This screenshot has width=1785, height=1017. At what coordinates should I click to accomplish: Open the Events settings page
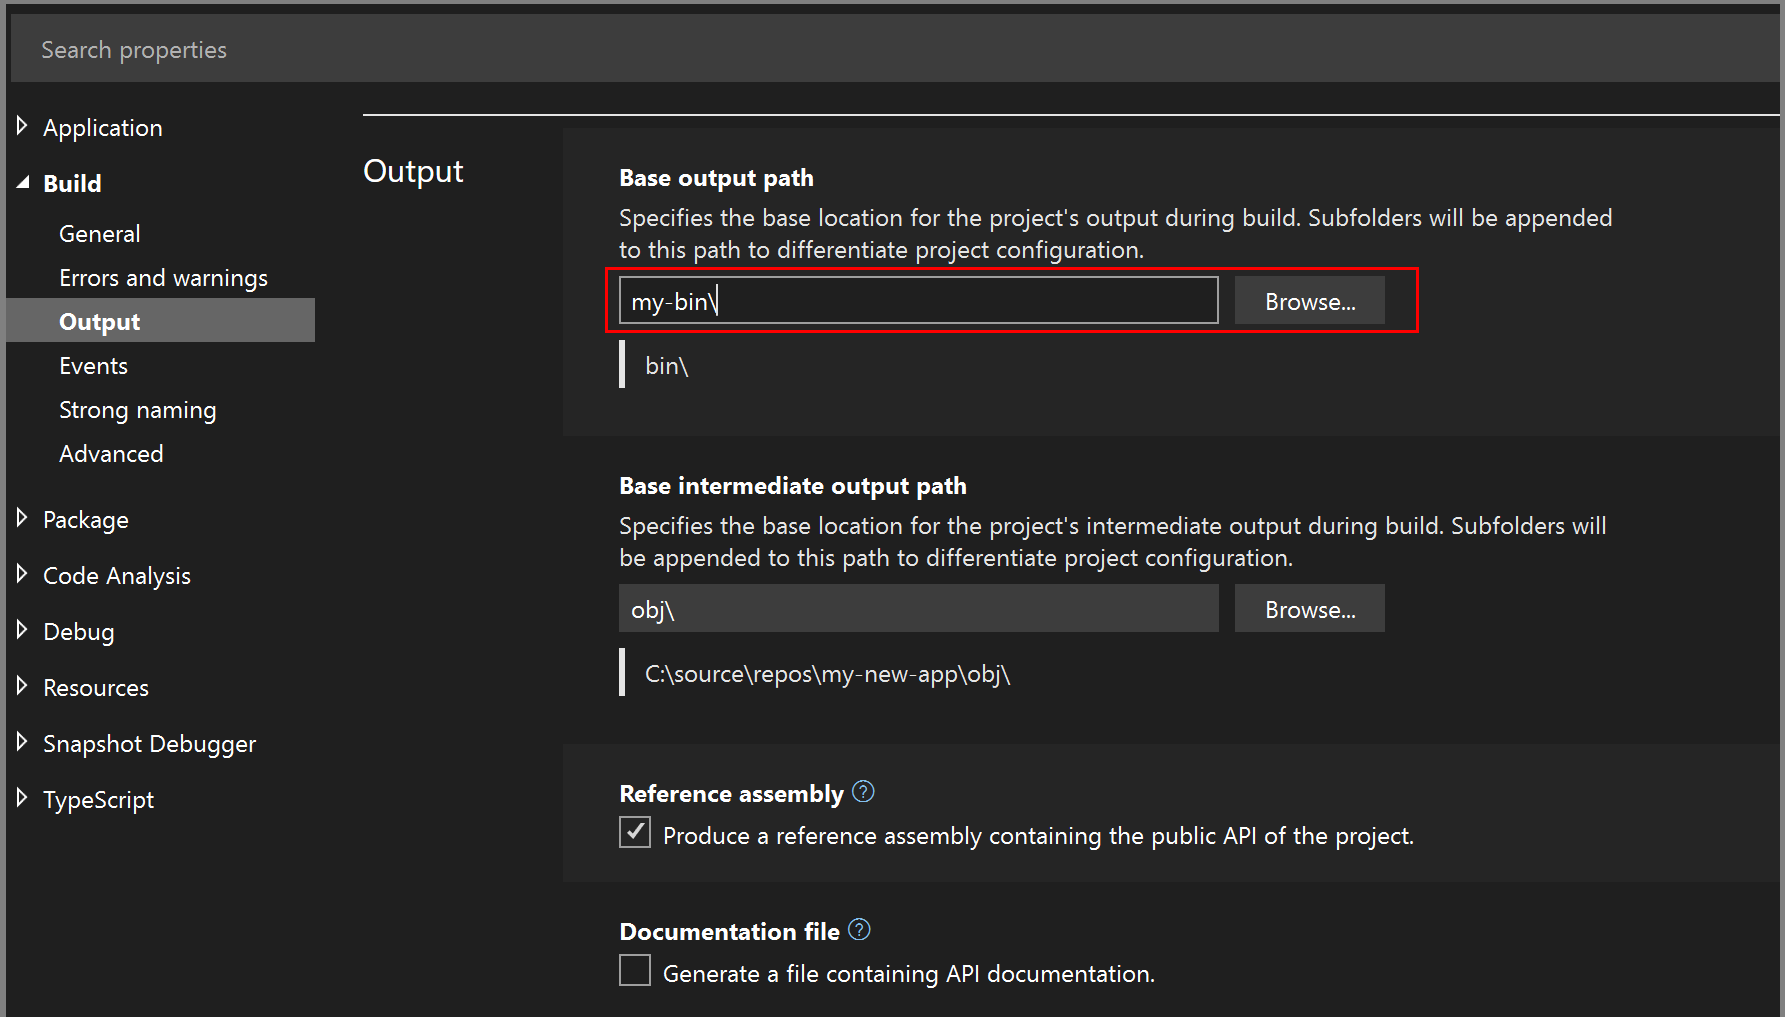pos(93,365)
